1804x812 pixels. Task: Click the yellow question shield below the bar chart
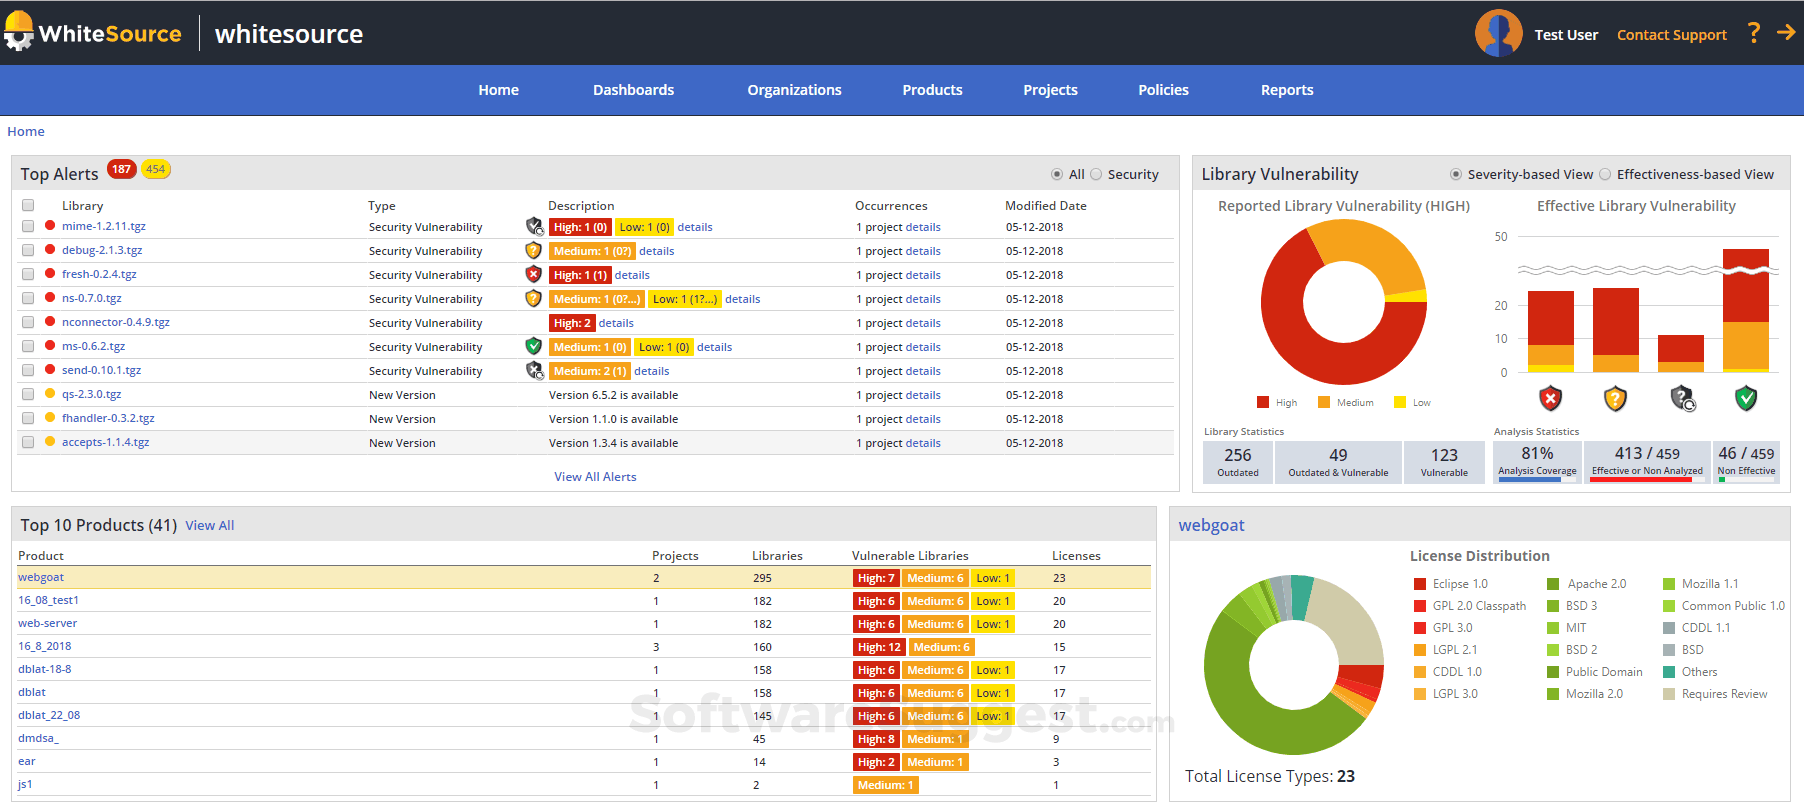pyautogui.click(x=1615, y=399)
